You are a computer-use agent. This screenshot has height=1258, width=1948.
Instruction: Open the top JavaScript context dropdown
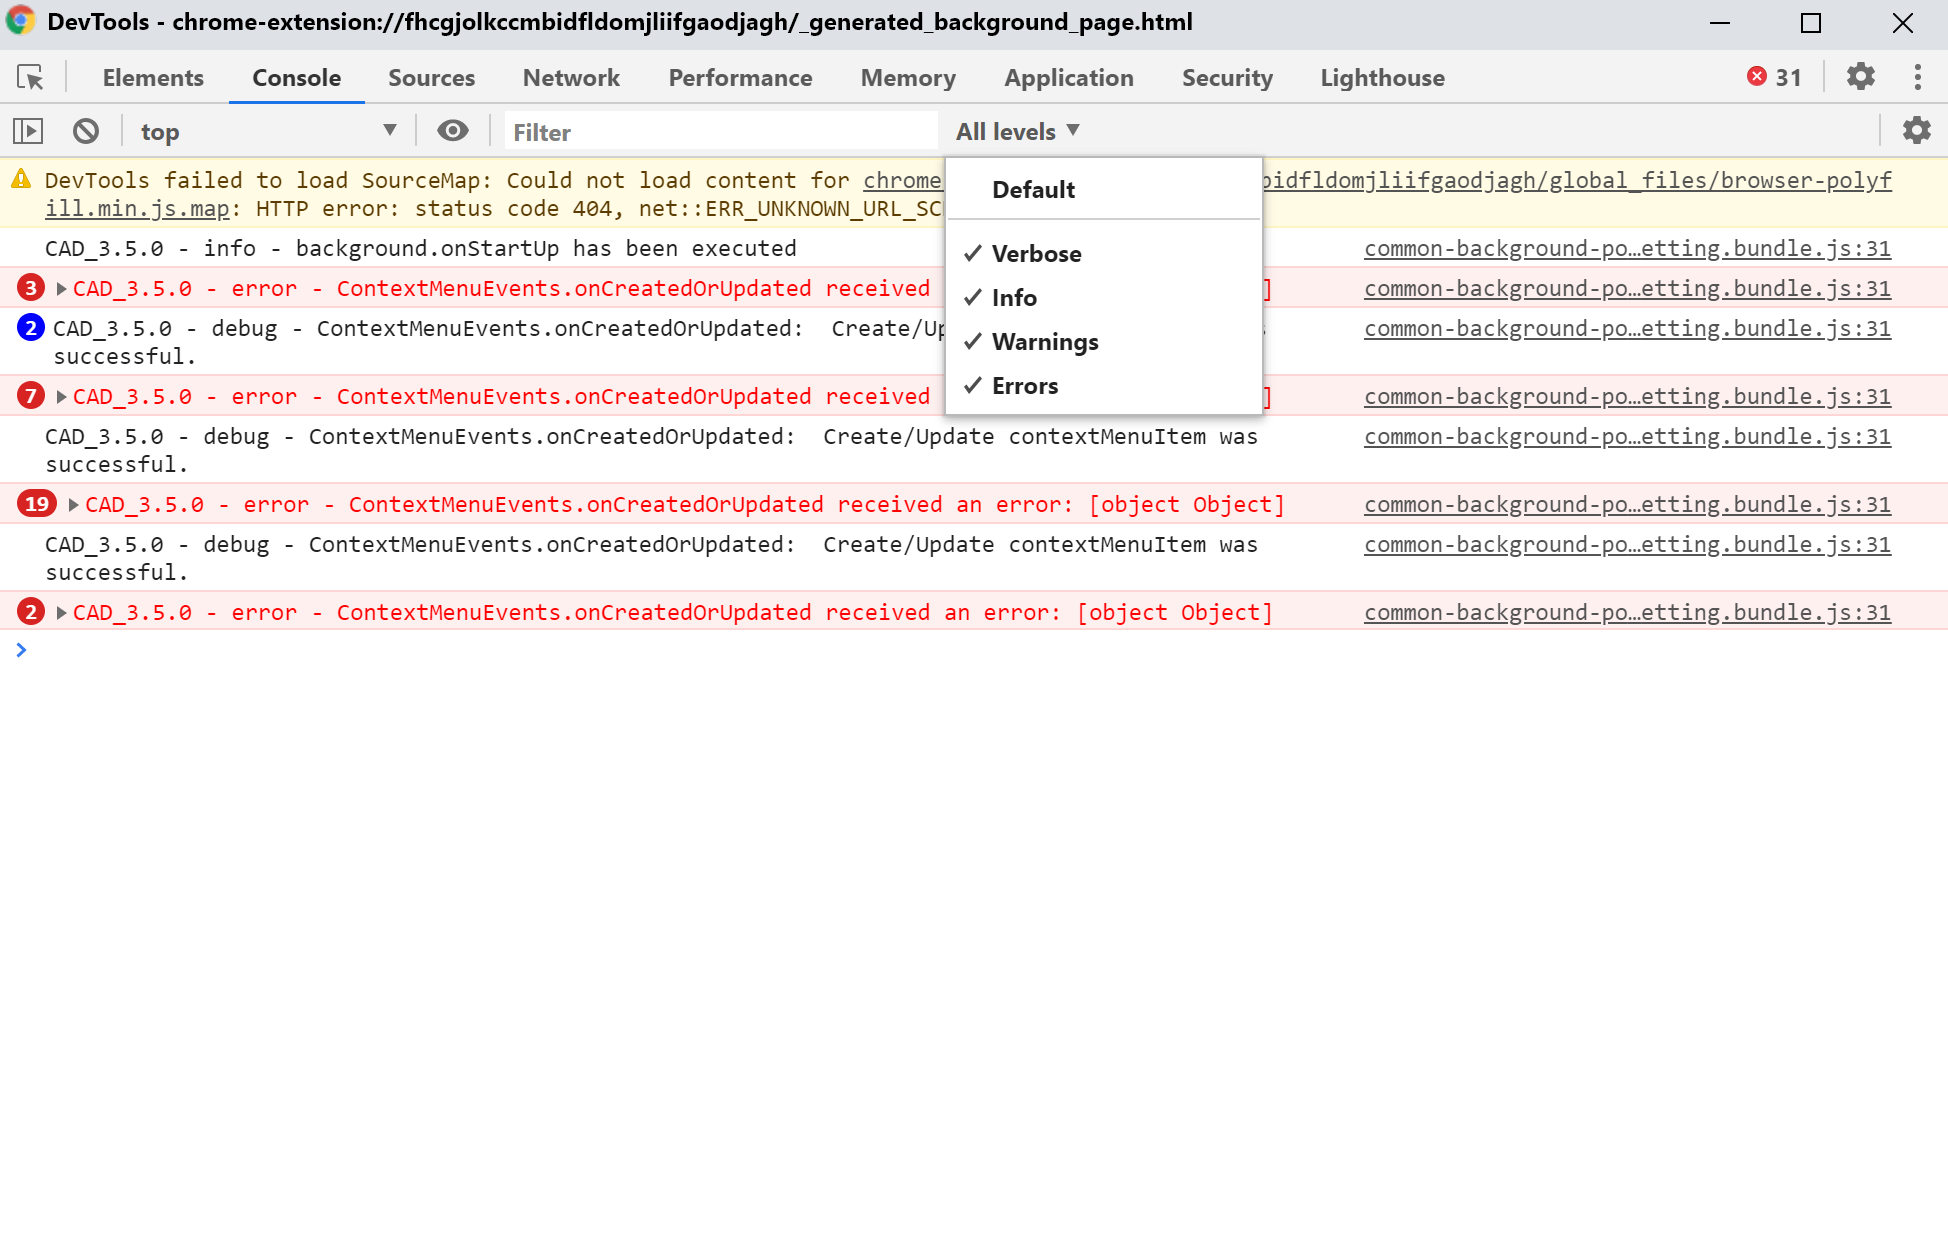click(267, 131)
